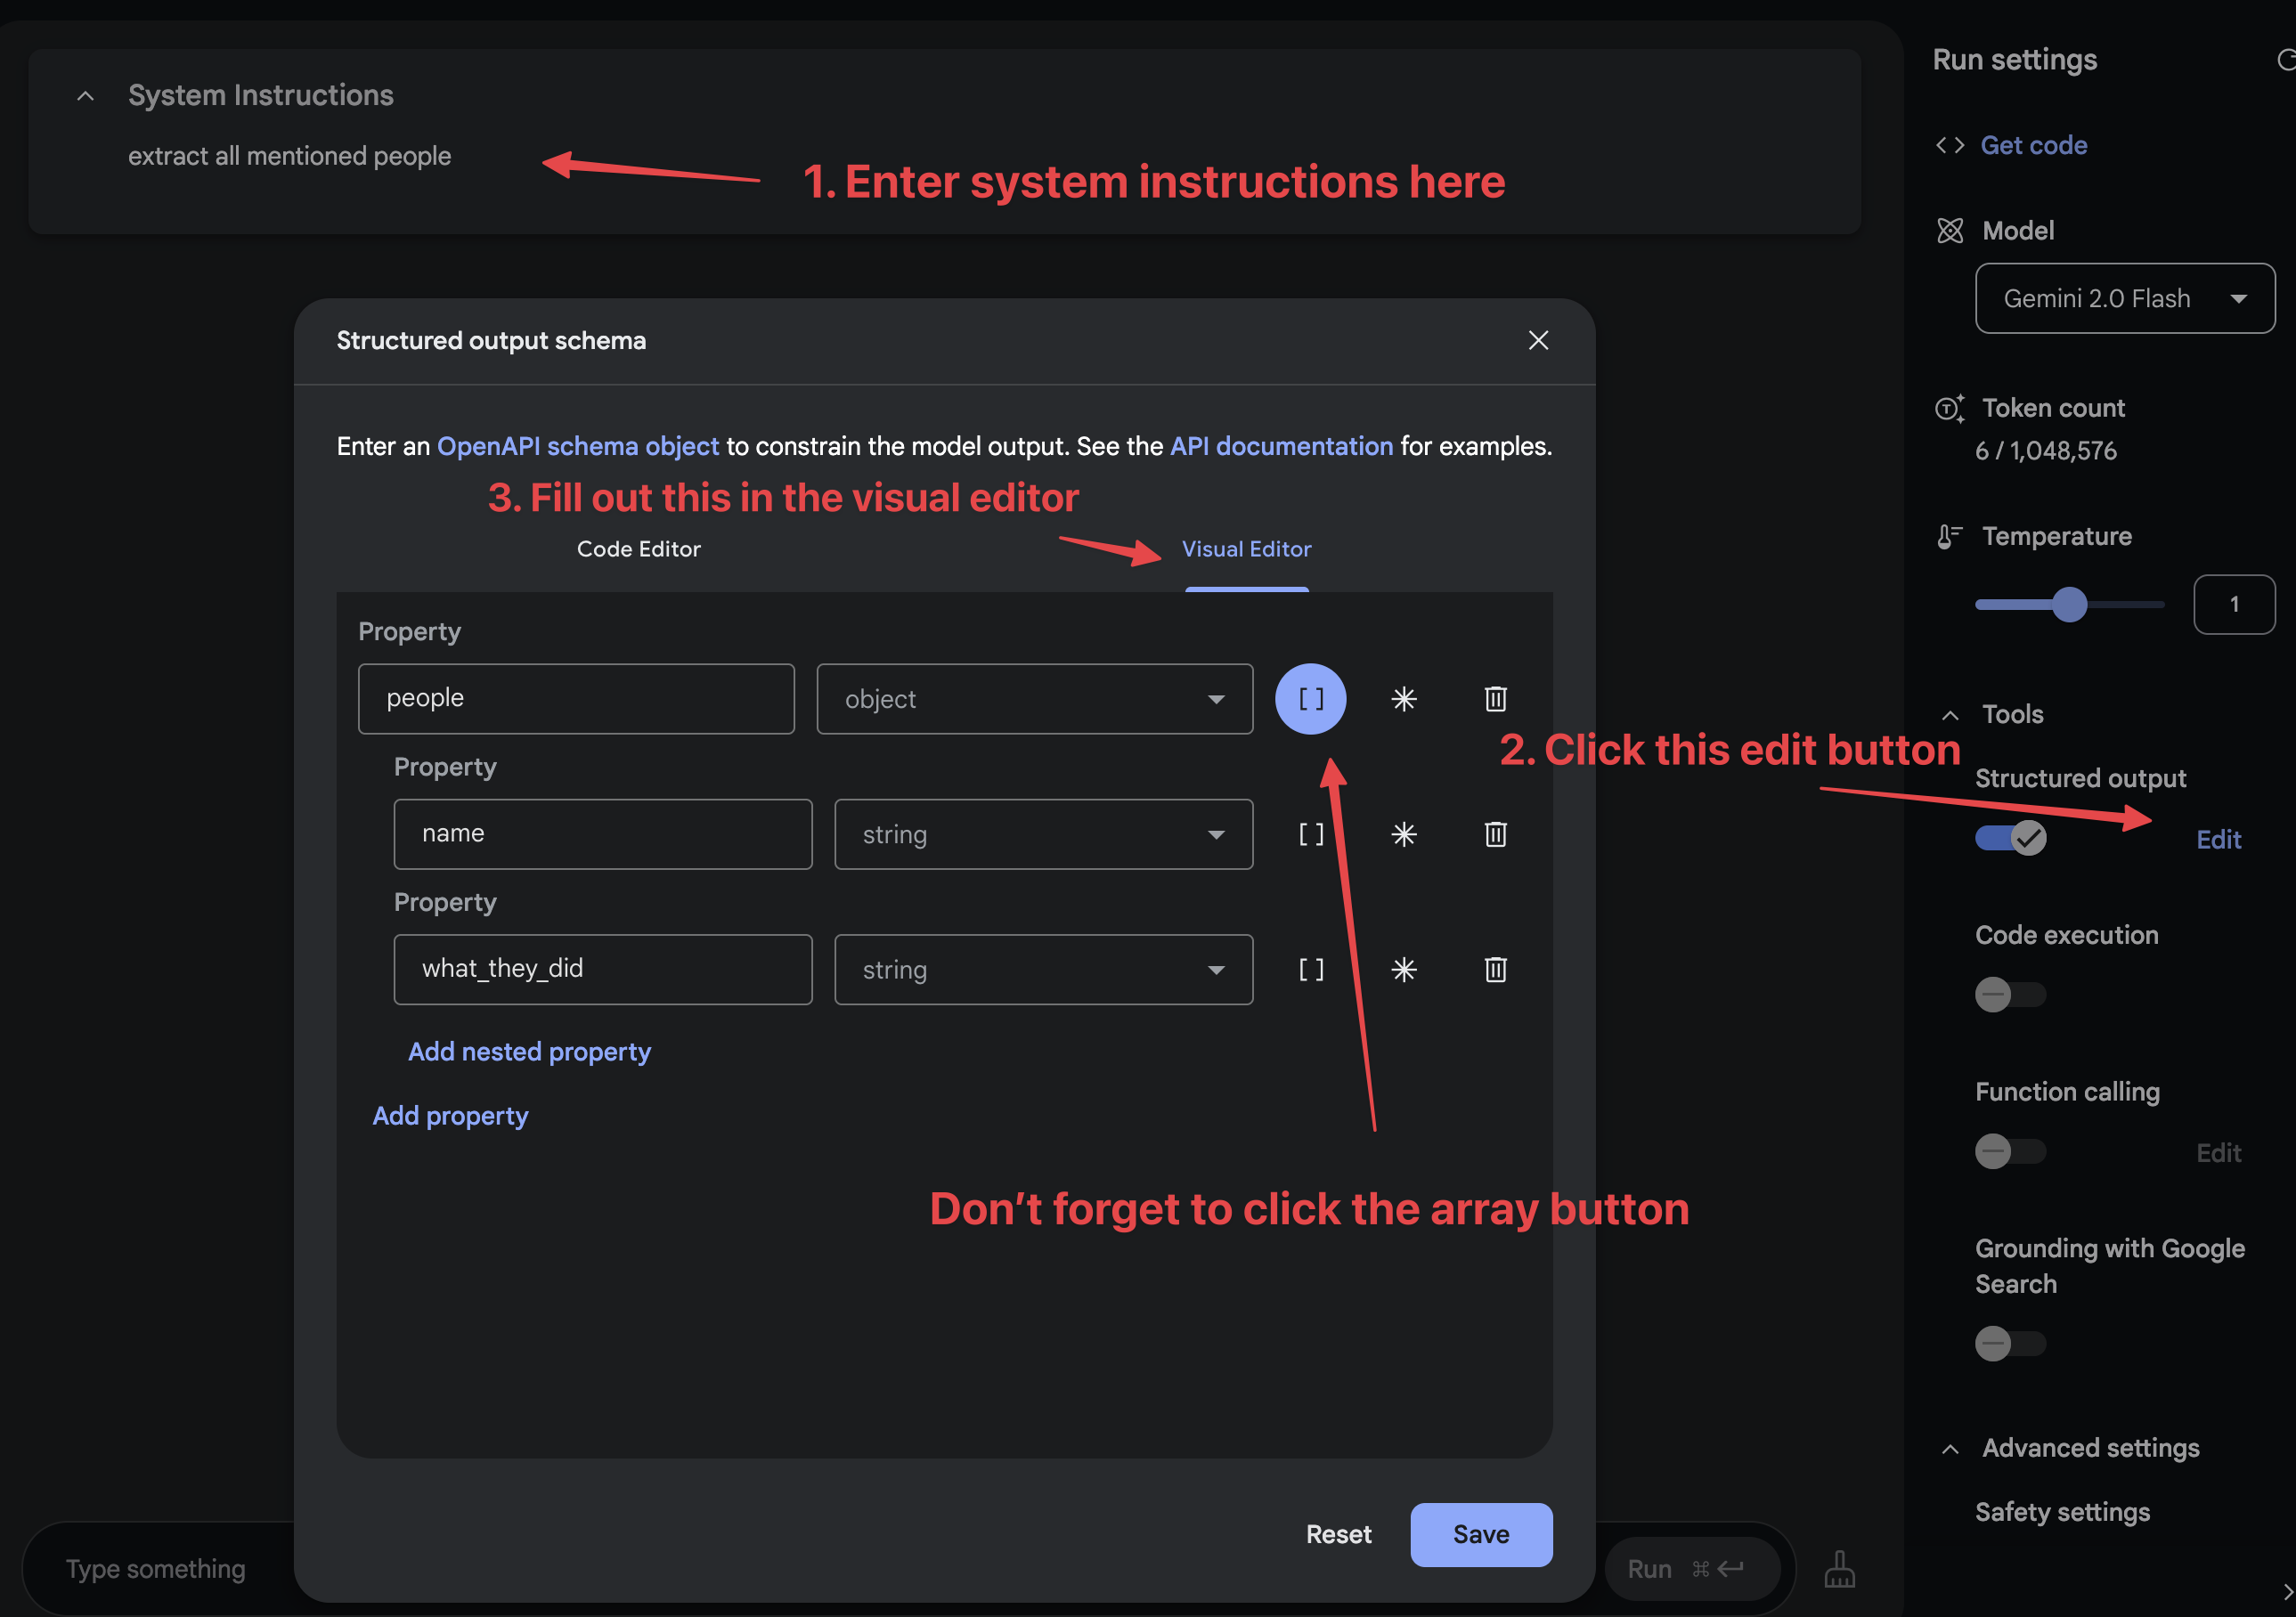This screenshot has width=2296, height=1617.
Task: Click the Run settings panel heading
Action: 2014,60
